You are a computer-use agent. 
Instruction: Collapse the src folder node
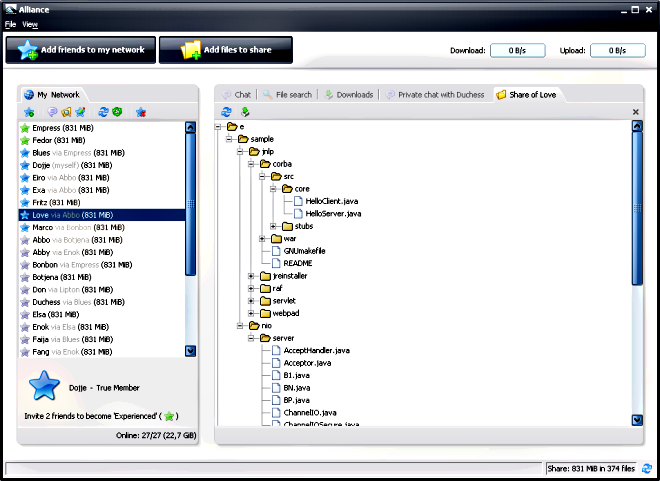pyautogui.click(x=262, y=176)
